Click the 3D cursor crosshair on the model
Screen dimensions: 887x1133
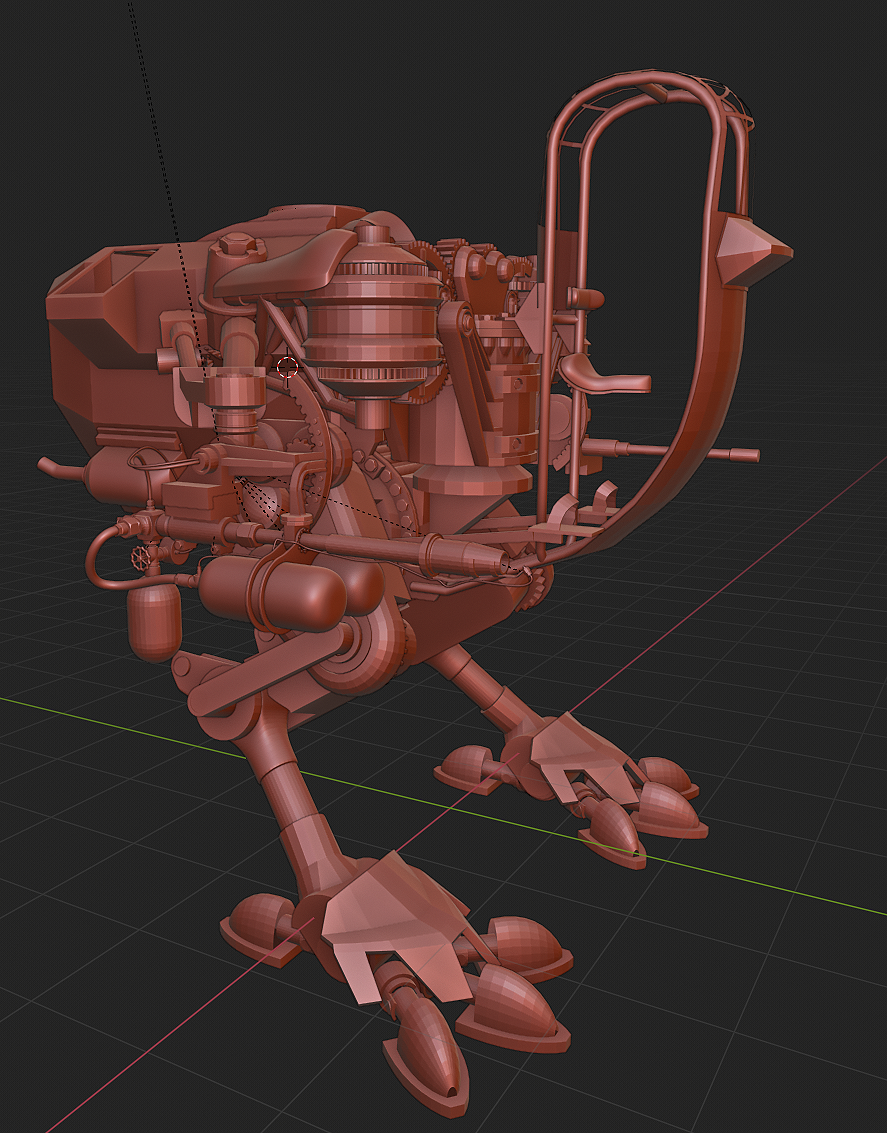pos(287,367)
